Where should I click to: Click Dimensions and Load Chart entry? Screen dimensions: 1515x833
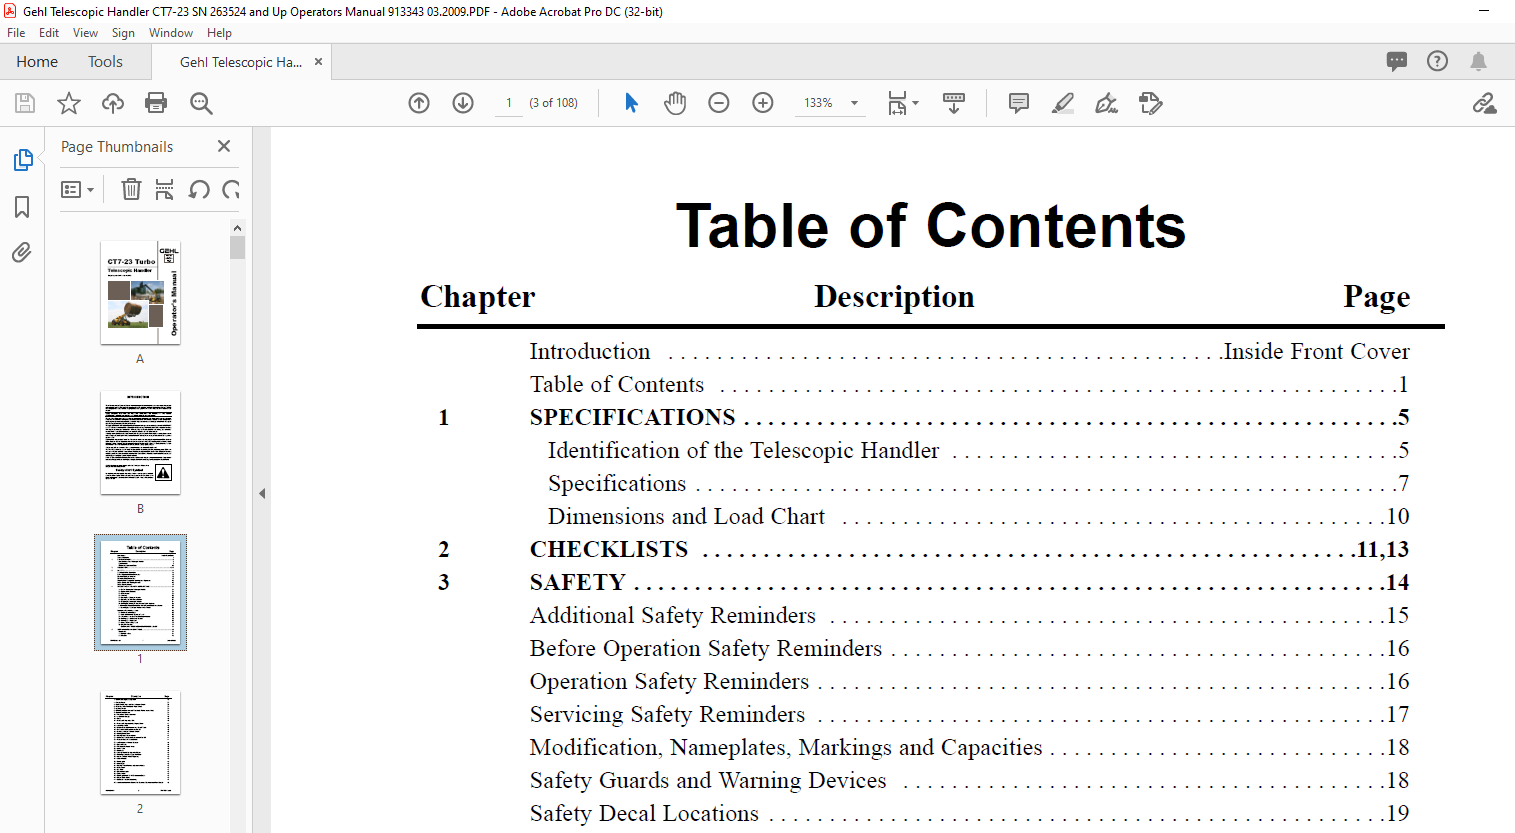coord(686,516)
